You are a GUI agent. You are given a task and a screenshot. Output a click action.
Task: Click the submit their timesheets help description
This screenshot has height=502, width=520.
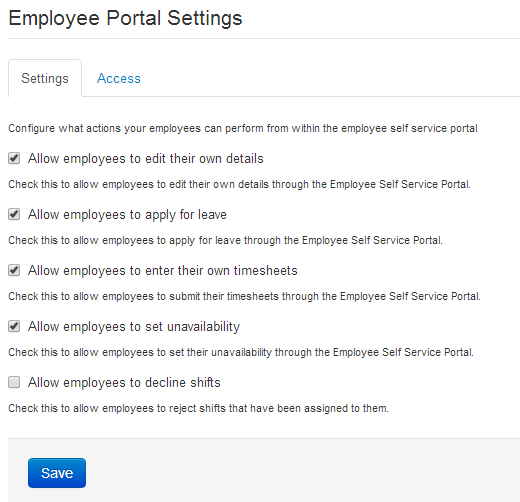pyautogui.click(x=245, y=296)
